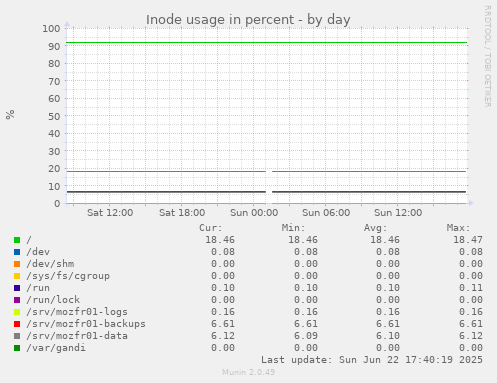Click the Sun 12:00 x-axis label
Screen dimensions: 497x383
(398, 213)
